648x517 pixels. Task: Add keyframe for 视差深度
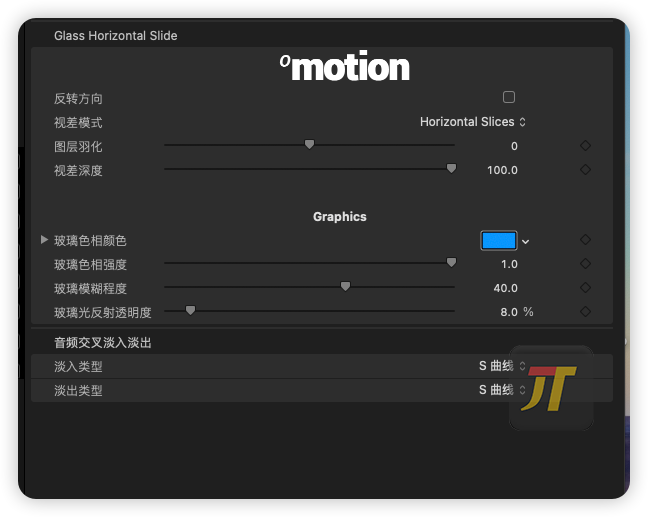pyautogui.click(x=585, y=169)
